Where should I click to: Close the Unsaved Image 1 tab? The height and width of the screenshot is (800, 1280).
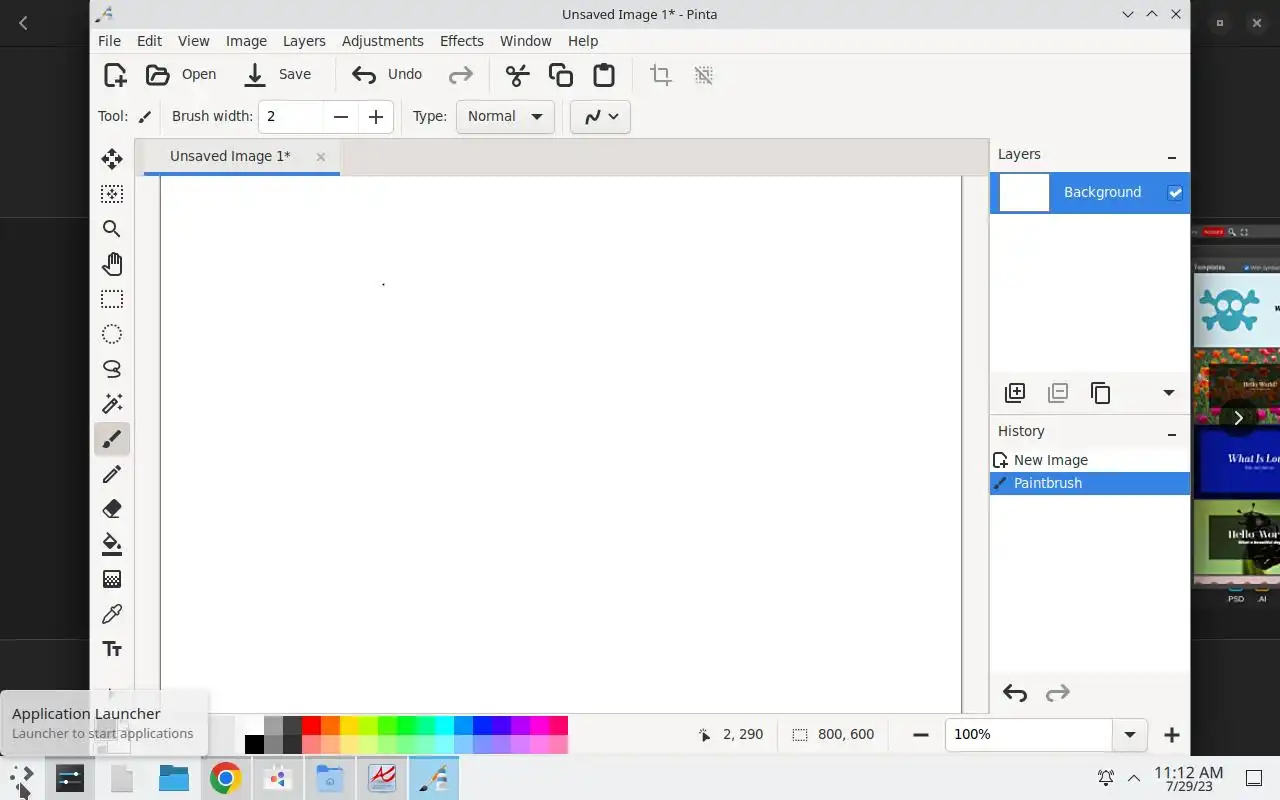click(x=320, y=157)
